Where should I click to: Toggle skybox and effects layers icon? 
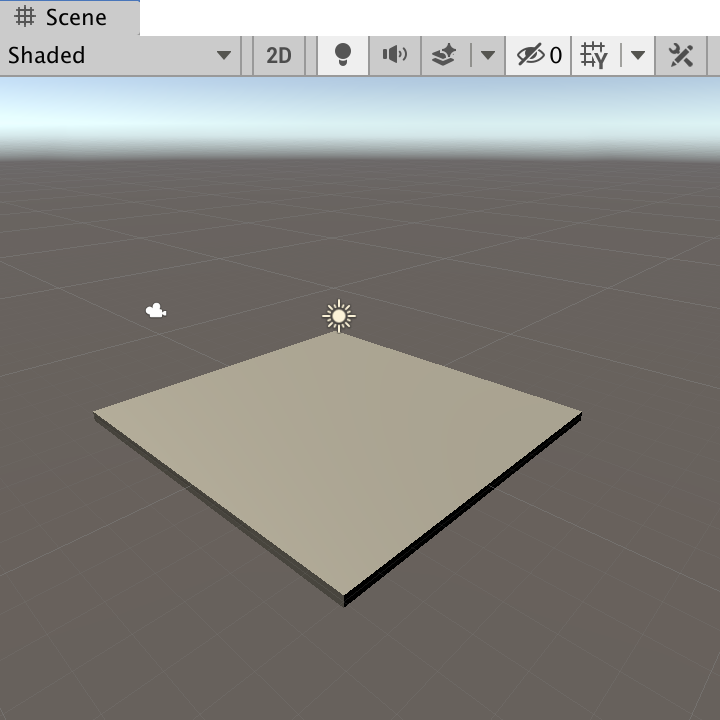tap(445, 55)
